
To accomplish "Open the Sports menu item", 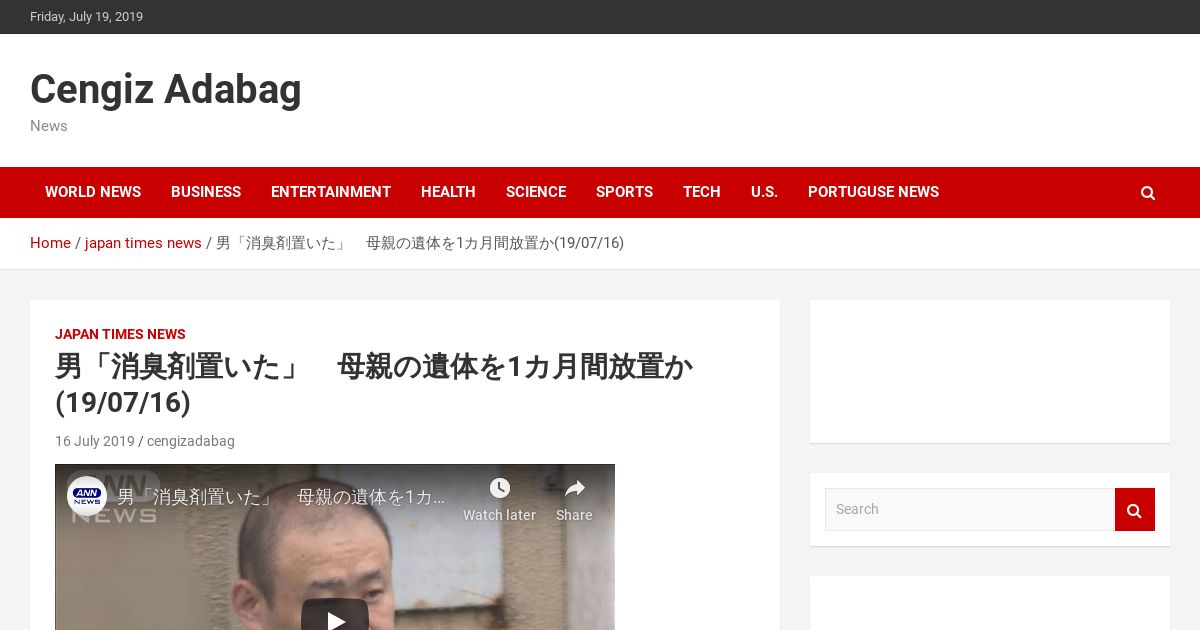I will [624, 192].
